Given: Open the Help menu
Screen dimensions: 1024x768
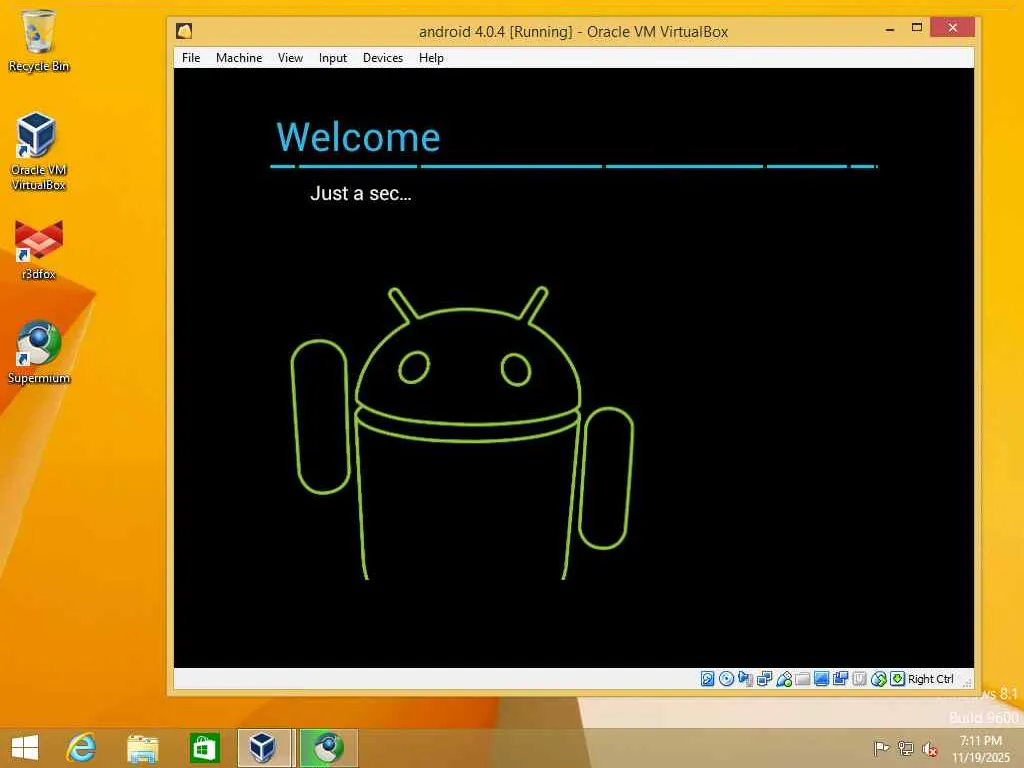Looking at the screenshot, I should pos(431,57).
